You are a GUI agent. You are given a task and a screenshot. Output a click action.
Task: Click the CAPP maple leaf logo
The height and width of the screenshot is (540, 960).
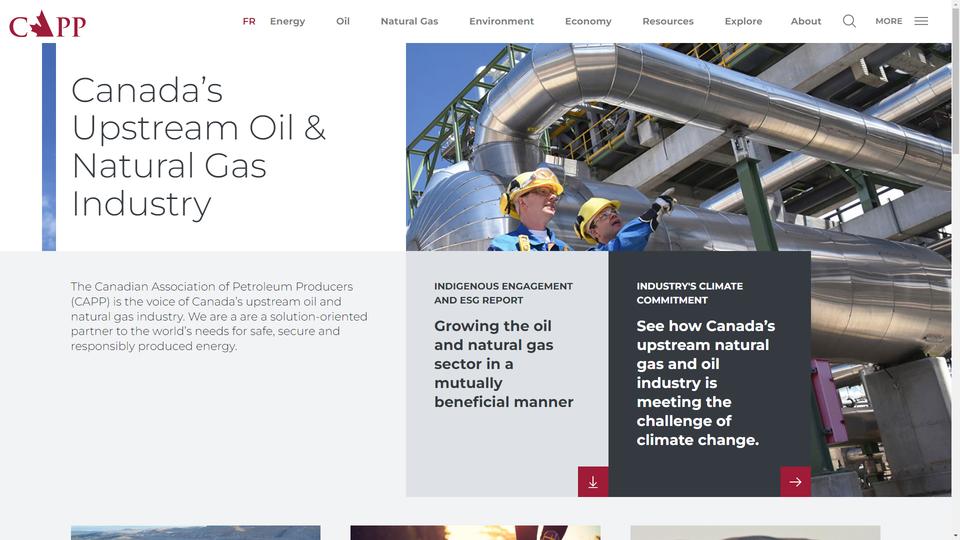[x=47, y=24]
